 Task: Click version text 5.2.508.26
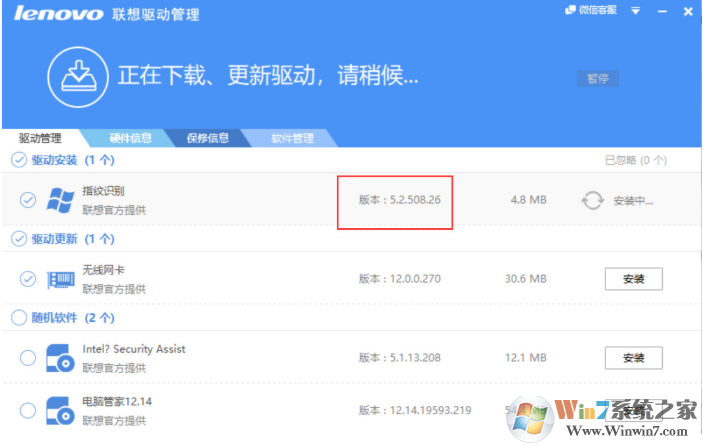click(x=415, y=200)
